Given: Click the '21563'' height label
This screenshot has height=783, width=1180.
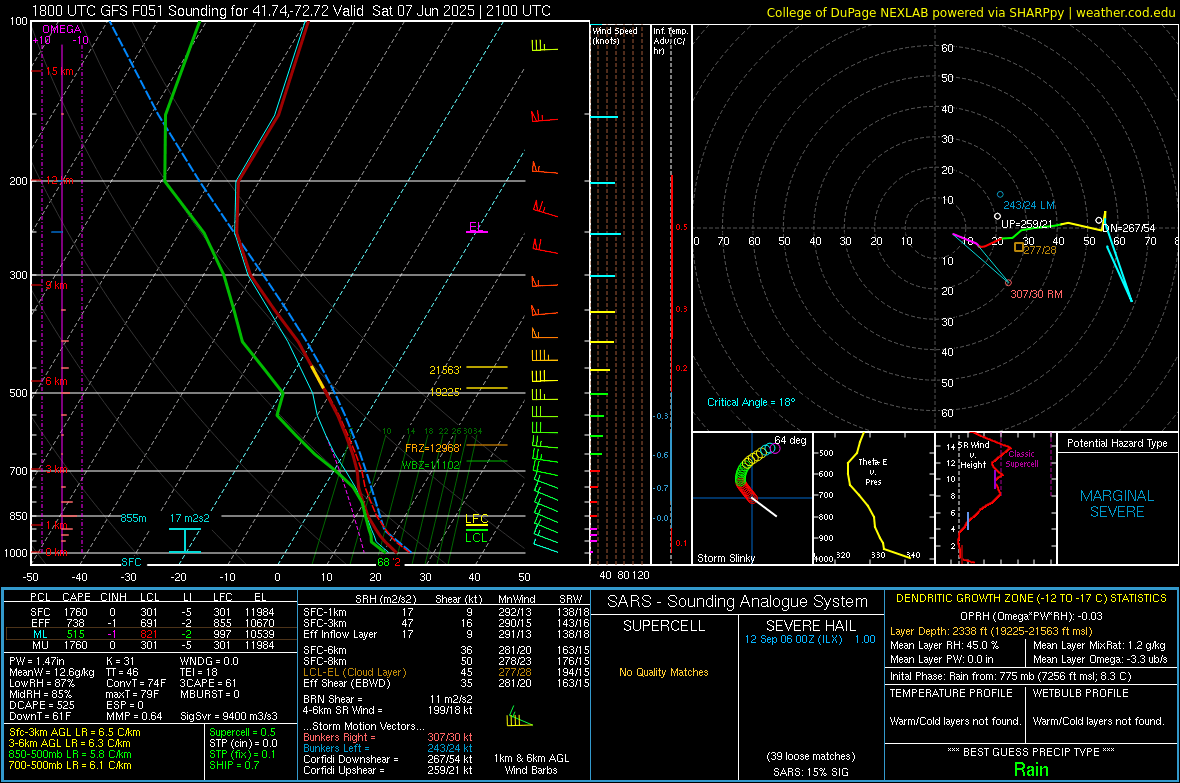Looking at the screenshot, I should (445, 370).
